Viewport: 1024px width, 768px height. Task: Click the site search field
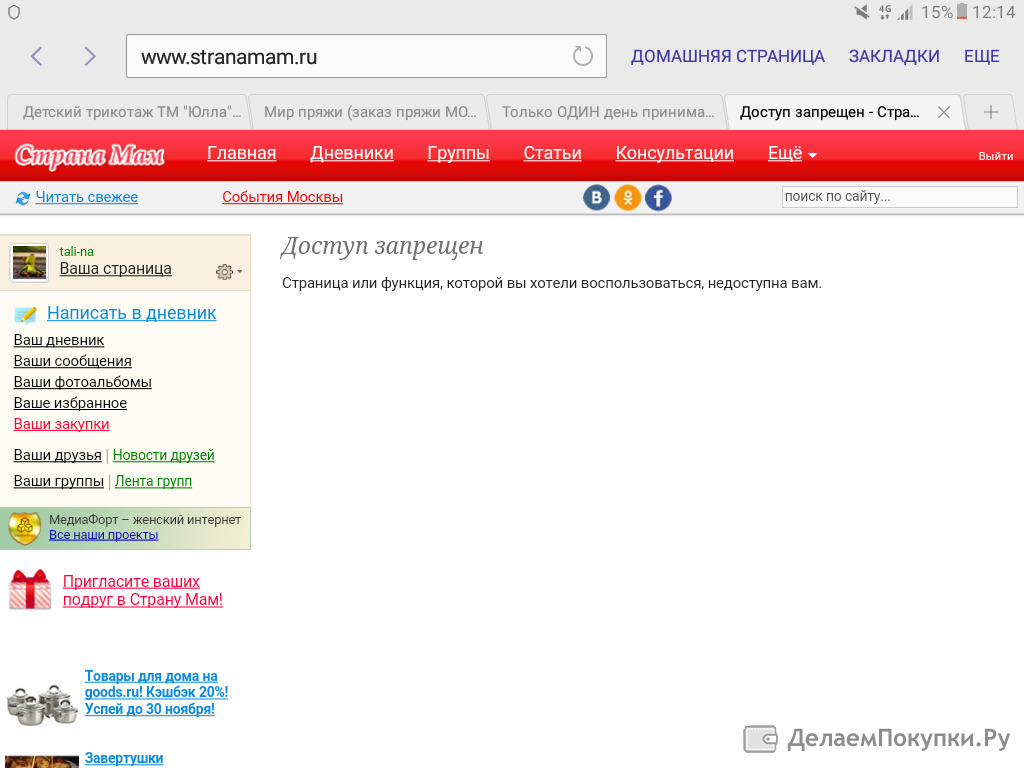pyautogui.click(x=899, y=197)
